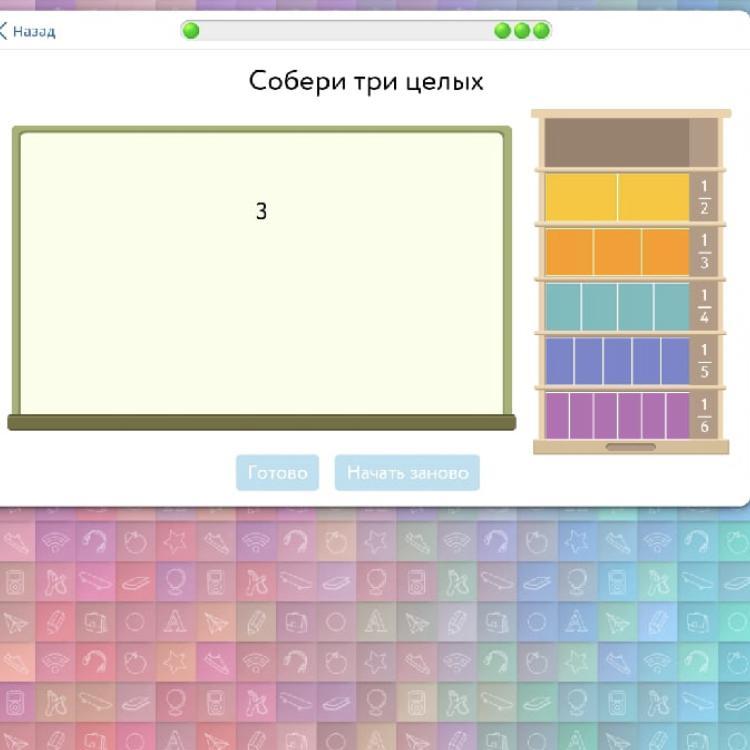
Task: Select the leftmost purple one-sixth block
Action: (x=557, y=416)
